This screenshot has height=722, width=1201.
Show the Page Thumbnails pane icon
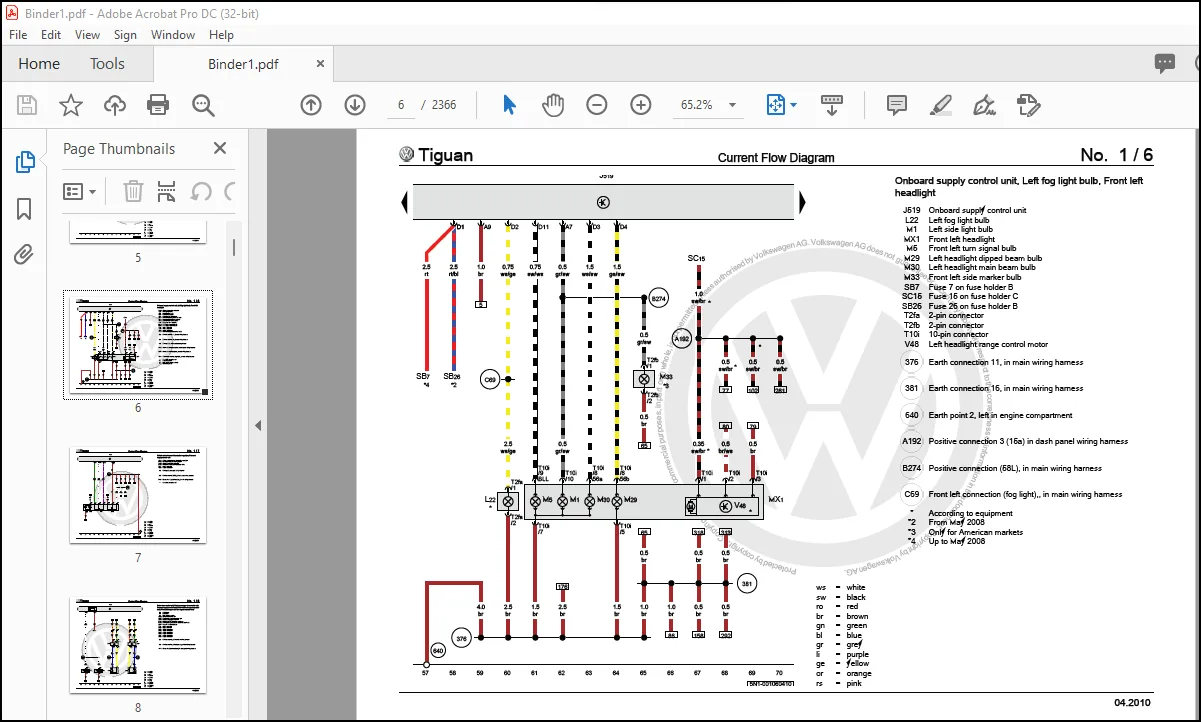[x=25, y=162]
